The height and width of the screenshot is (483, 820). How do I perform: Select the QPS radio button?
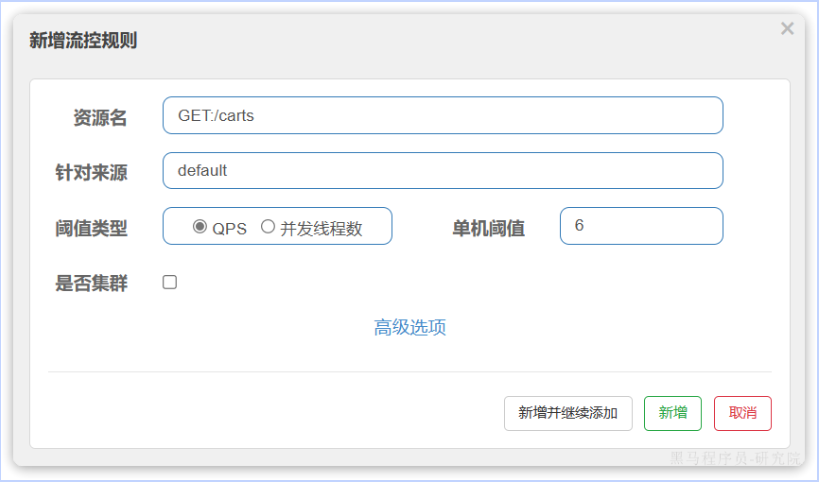[200, 227]
